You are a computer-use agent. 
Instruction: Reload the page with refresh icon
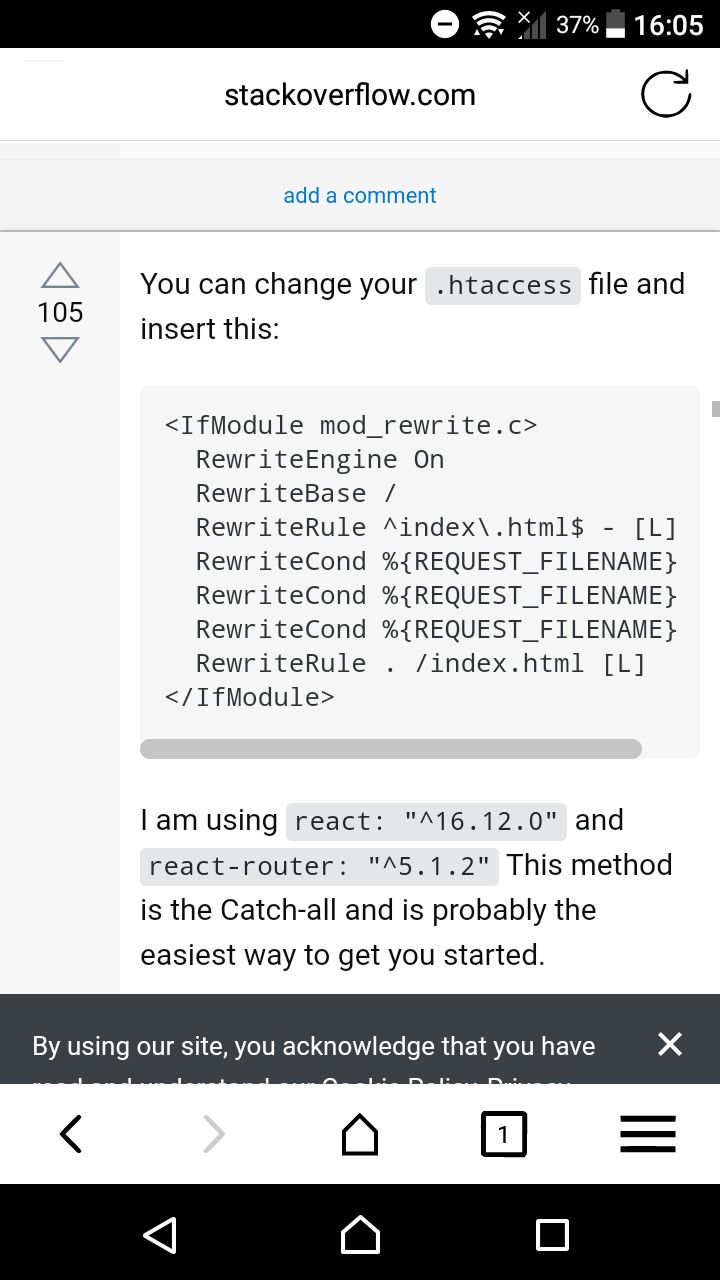point(665,95)
